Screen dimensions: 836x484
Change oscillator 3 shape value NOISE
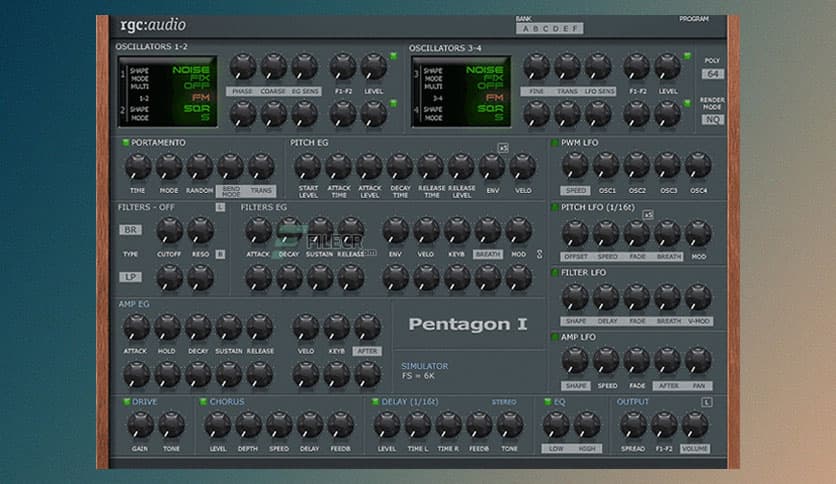pyautogui.click(x=485, y=70)
